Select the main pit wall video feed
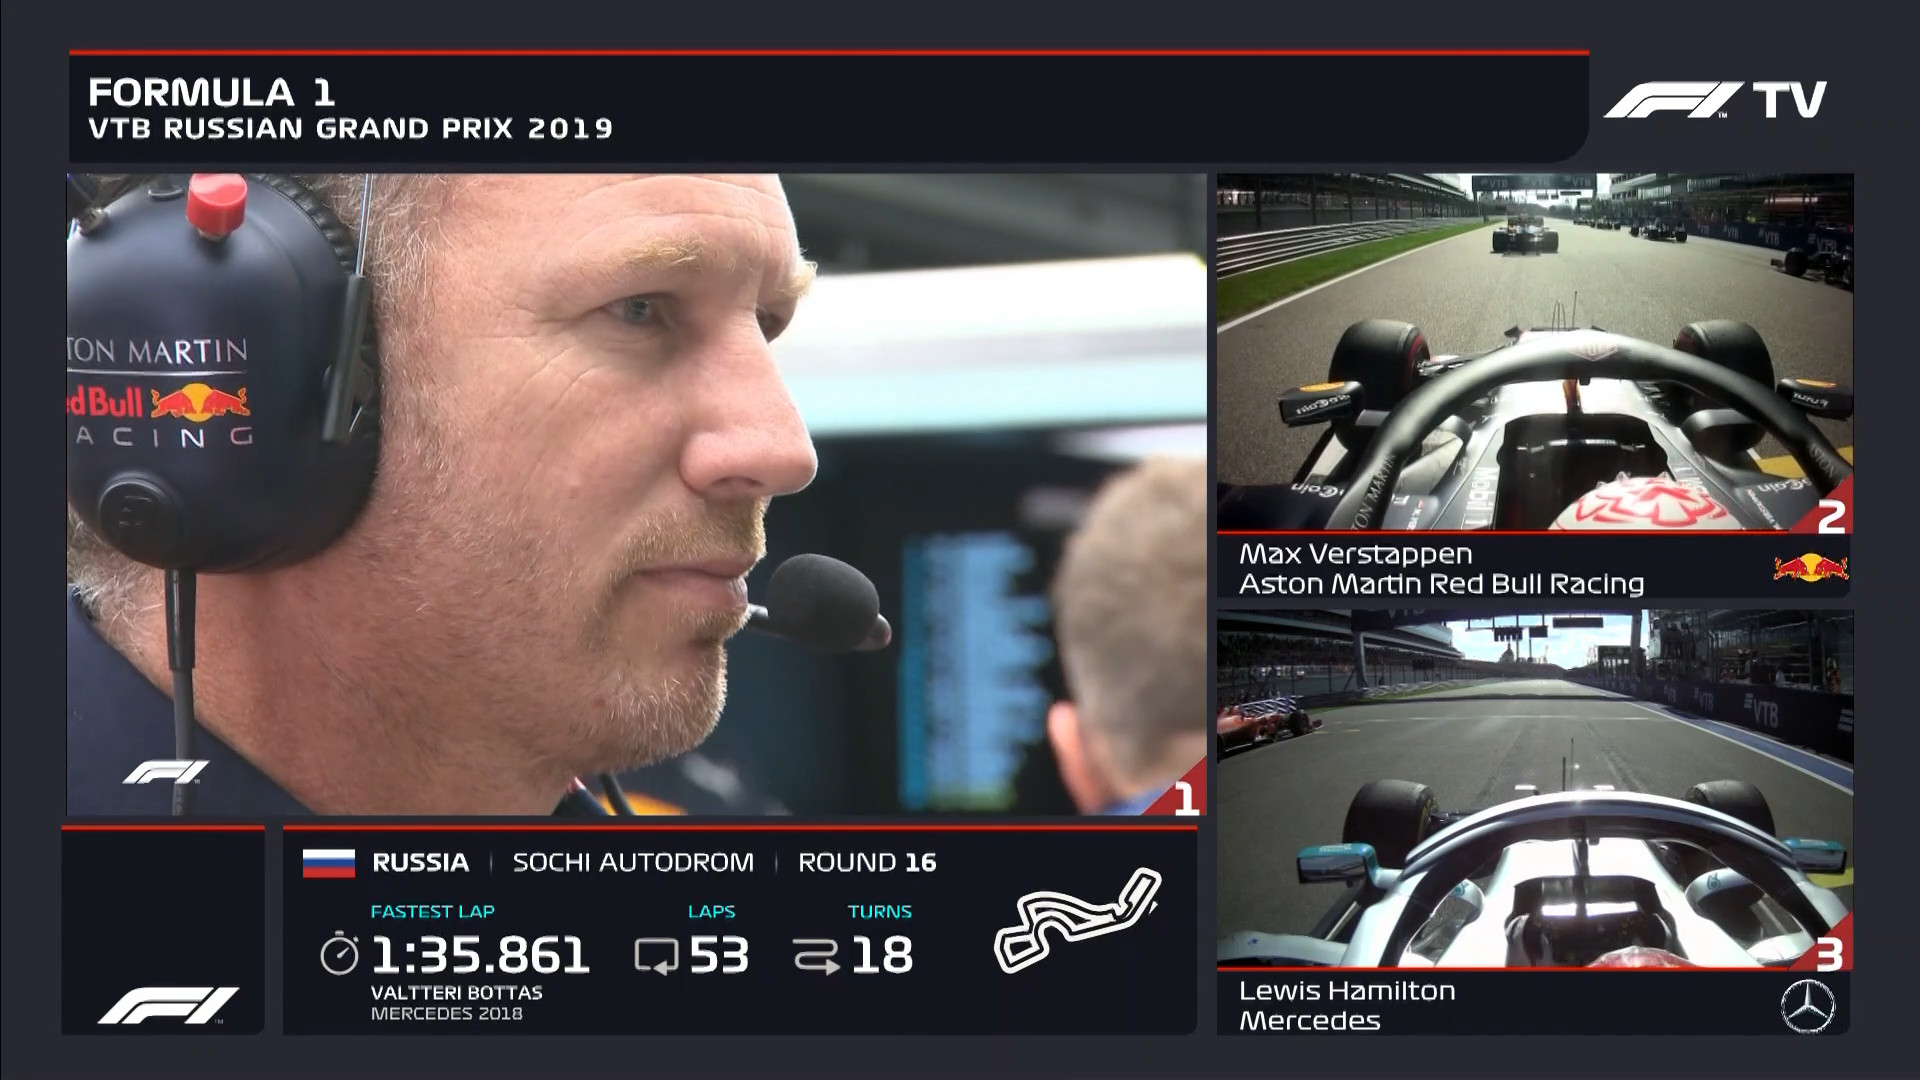1920x1080 pixels. coord(636,494)
